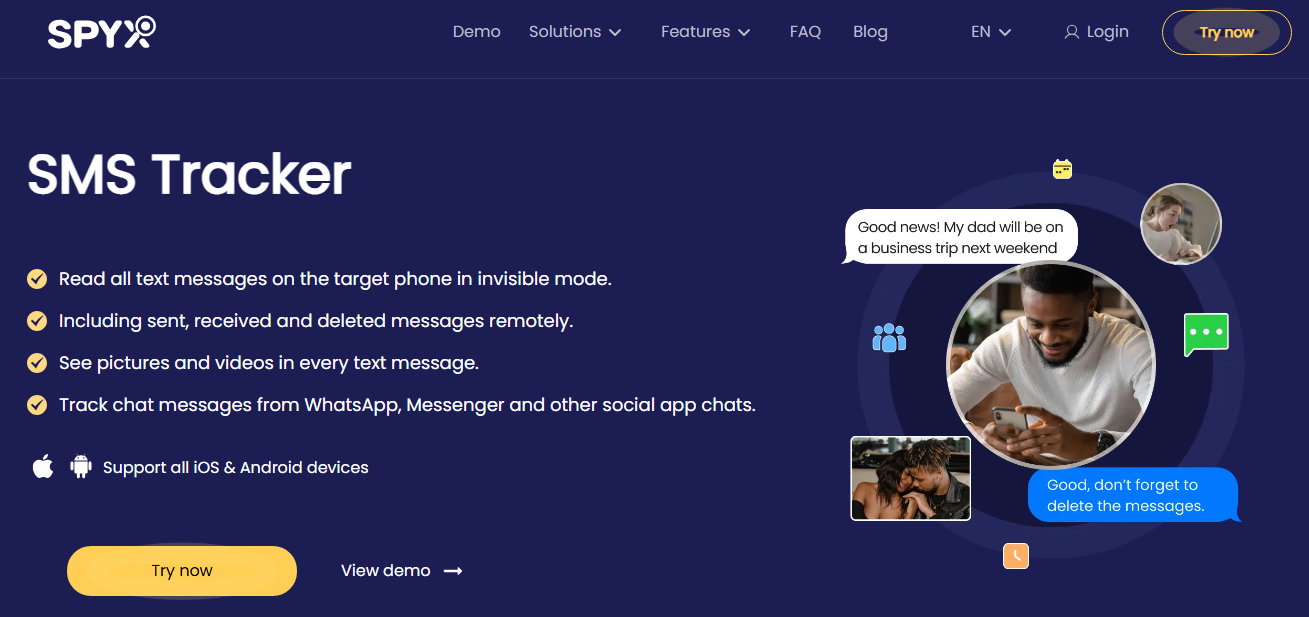The height and width of the screenshot is (617, 1309).
Task: Click the couple photo thumbnail
Action: tap(910, 478)
